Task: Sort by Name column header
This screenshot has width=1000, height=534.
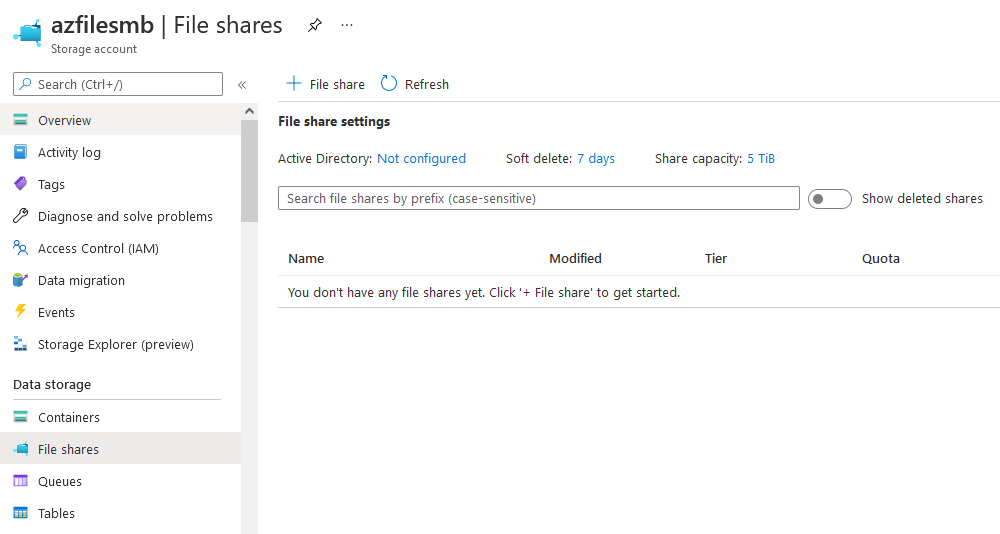Action: tap(306, 258)
